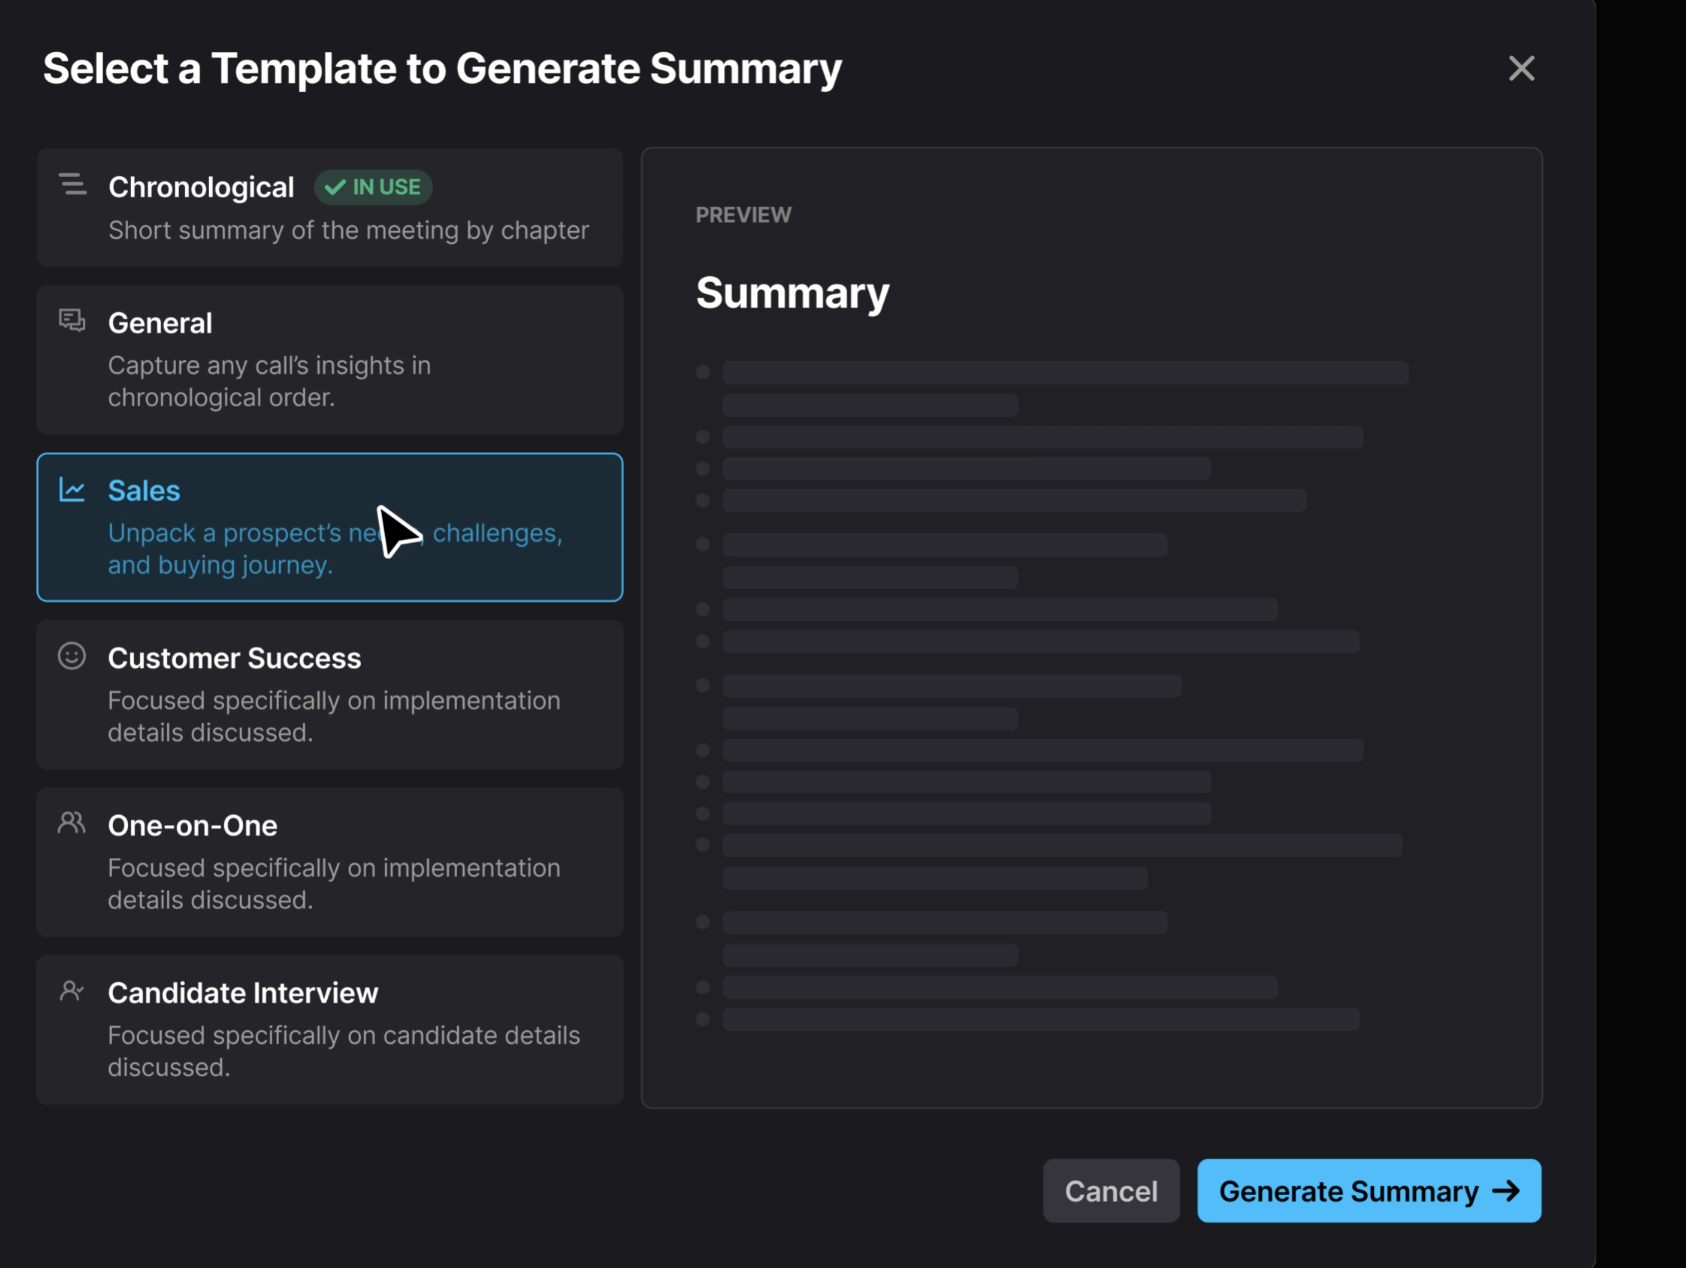Click the General chat bubbles icon
This screenshot has height=1268, width=1686.
point(72,320)
